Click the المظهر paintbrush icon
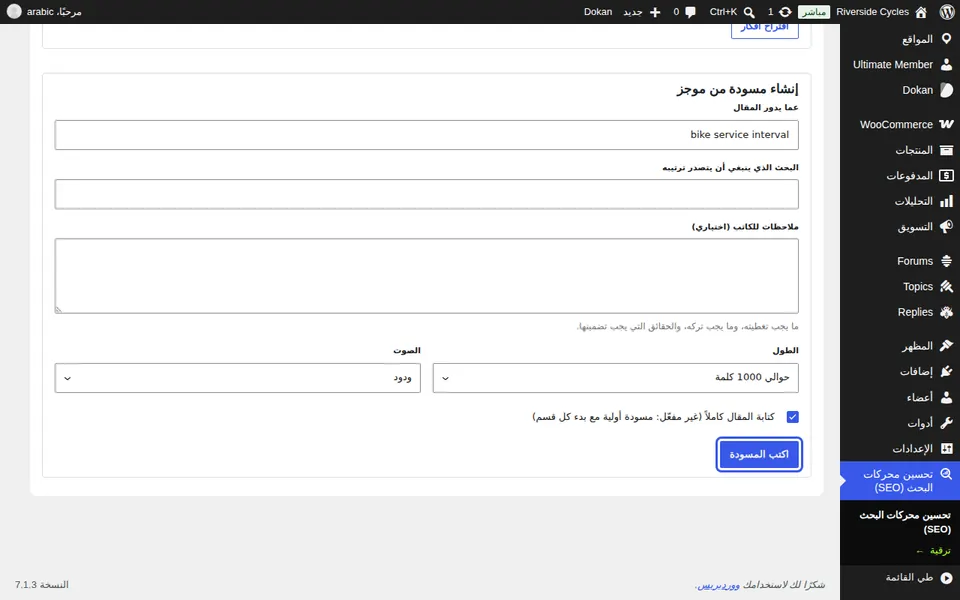Image resolution: width=960 pixels, height=600 pixels. (x=947, y=346)
